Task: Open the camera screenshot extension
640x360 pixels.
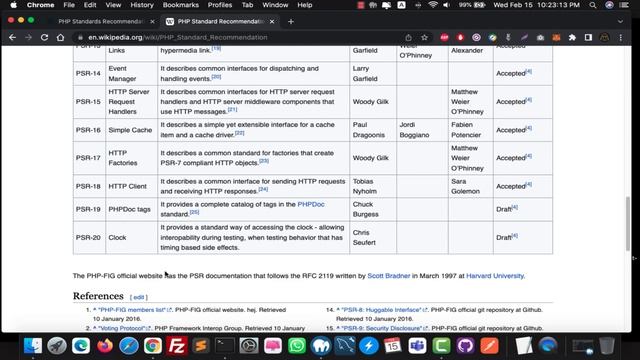Action: (x=540, y=38)
